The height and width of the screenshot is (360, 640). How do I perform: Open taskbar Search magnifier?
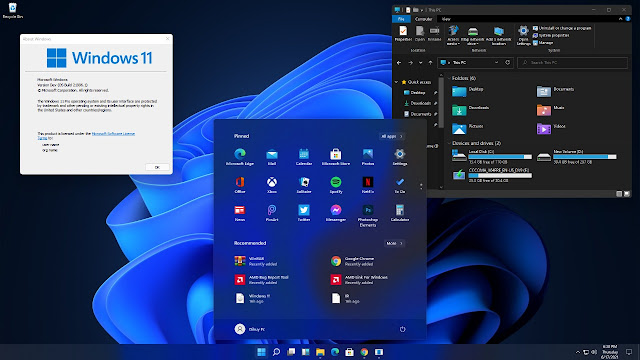(276, 352)
